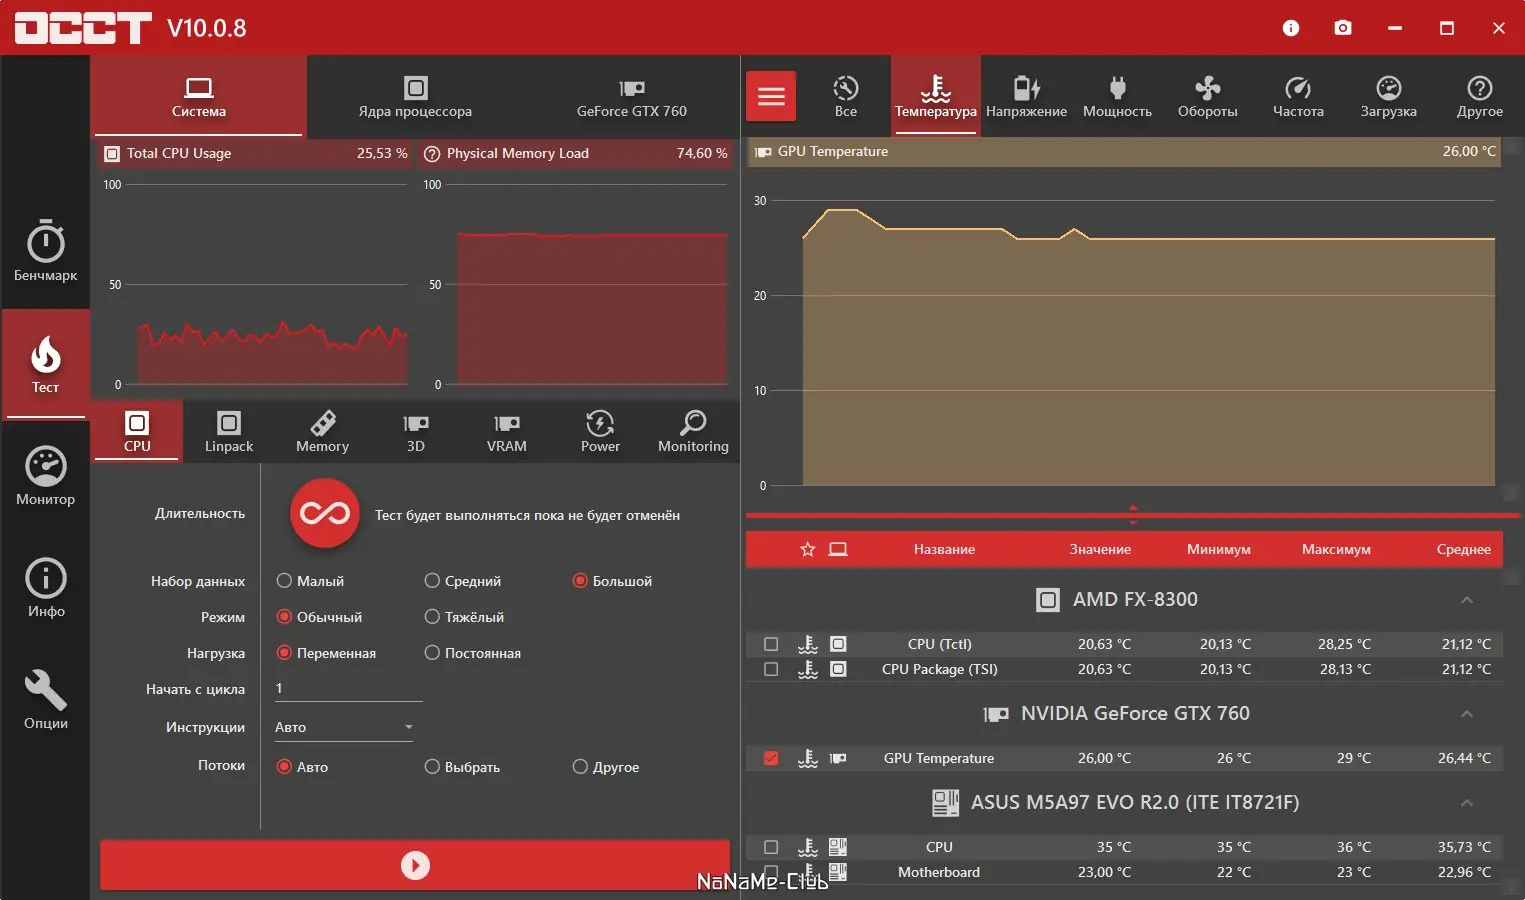Start the test with play button

point(415,865)
